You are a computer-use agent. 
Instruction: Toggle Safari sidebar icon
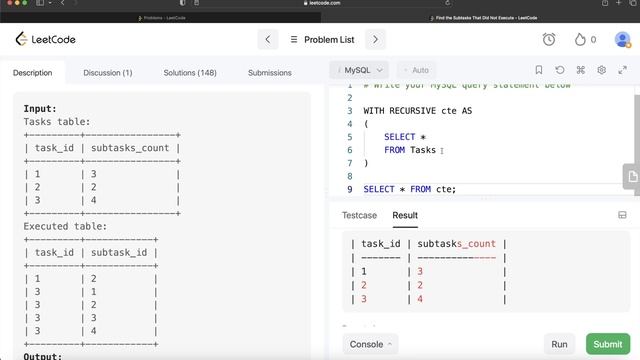point(40,3)
